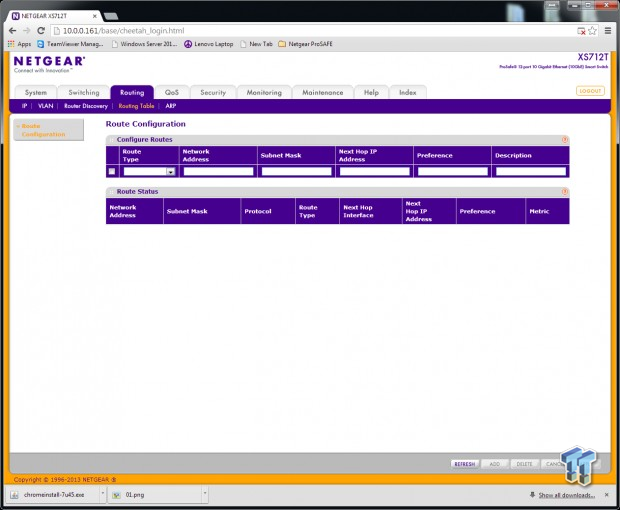Click blocked popup icon in address bar

(581, 31)
